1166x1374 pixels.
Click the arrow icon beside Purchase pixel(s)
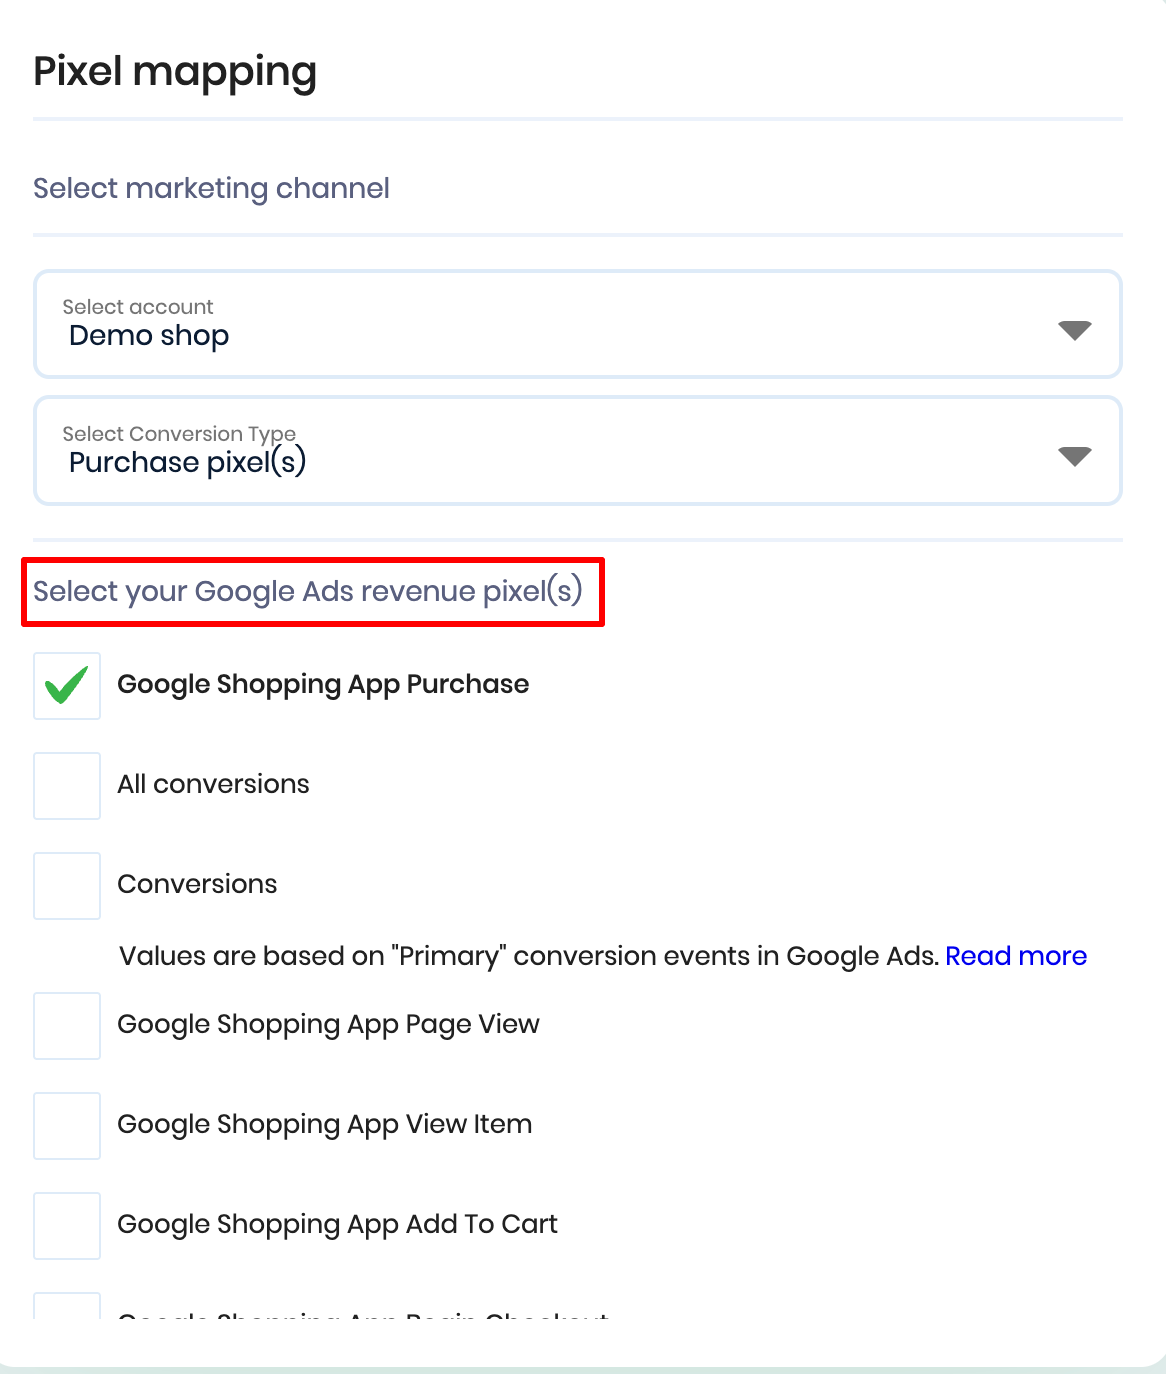(x=1074, y=457)
